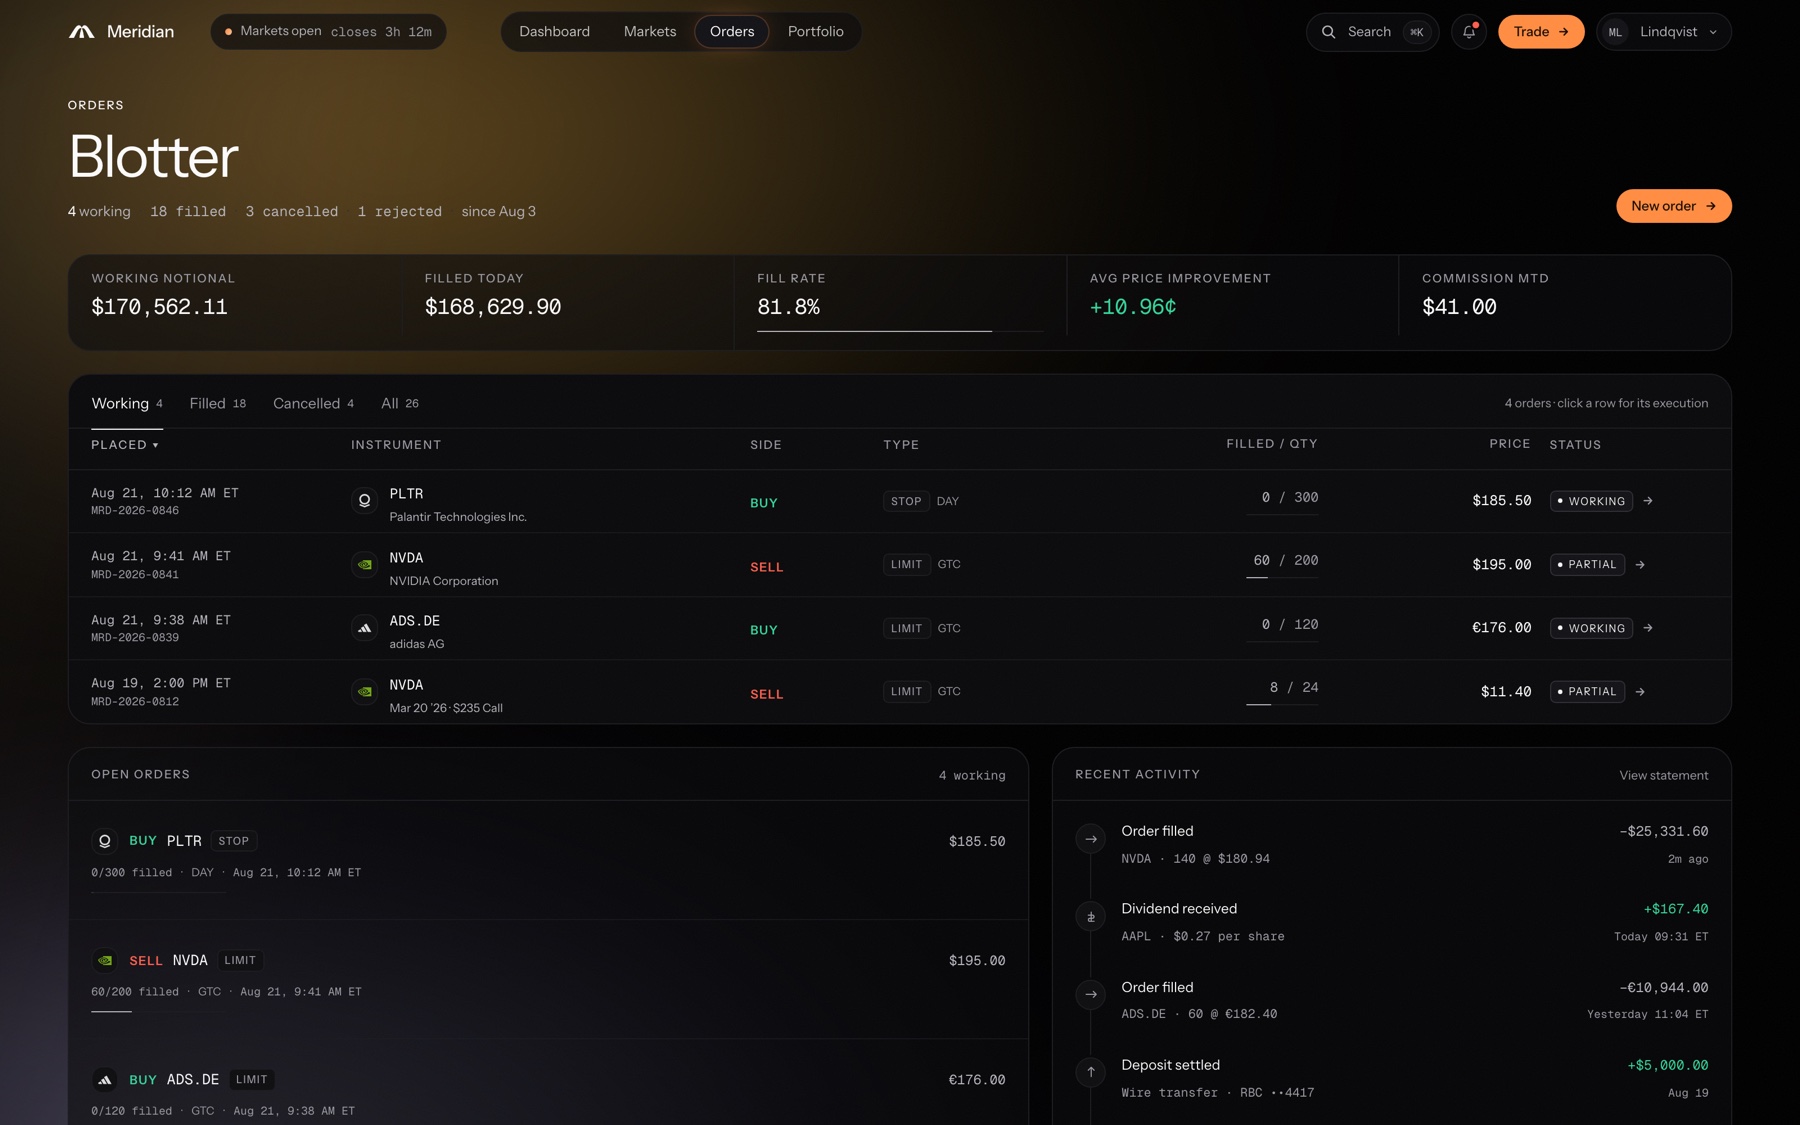The image size is (1800, 1125).
Task: Click the arrow icon beside ADS.DE Order filled
Action: (x=1091, y=994)
